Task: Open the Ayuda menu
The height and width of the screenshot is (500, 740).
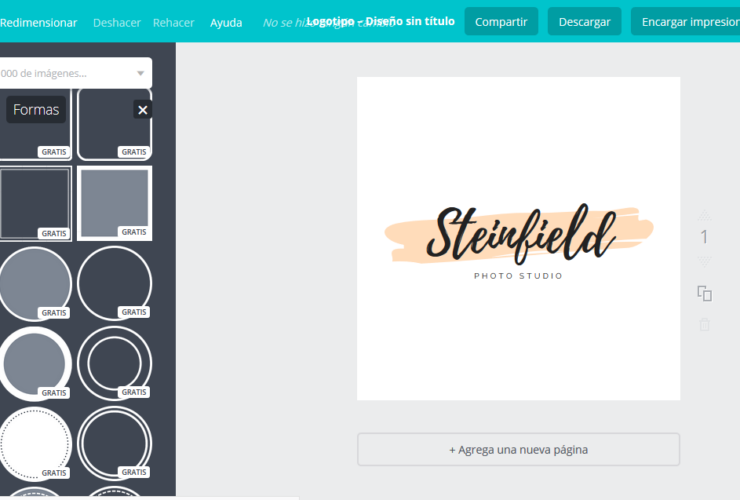Action: (x=226, y=23)
